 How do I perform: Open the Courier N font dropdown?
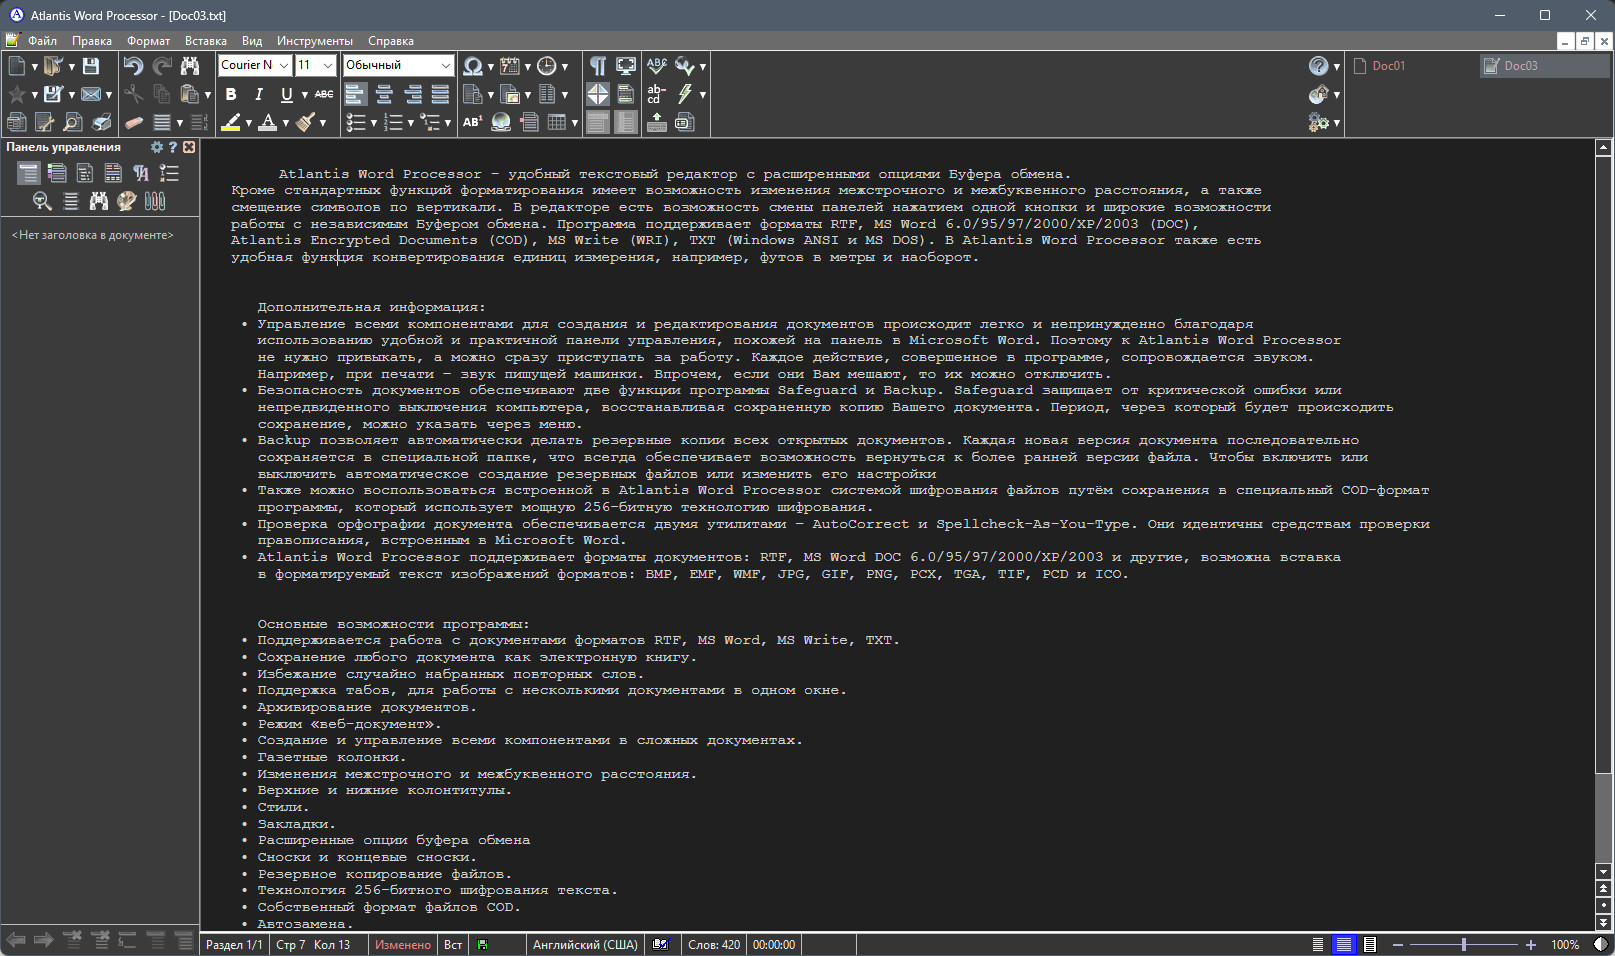tap(255, 65)
